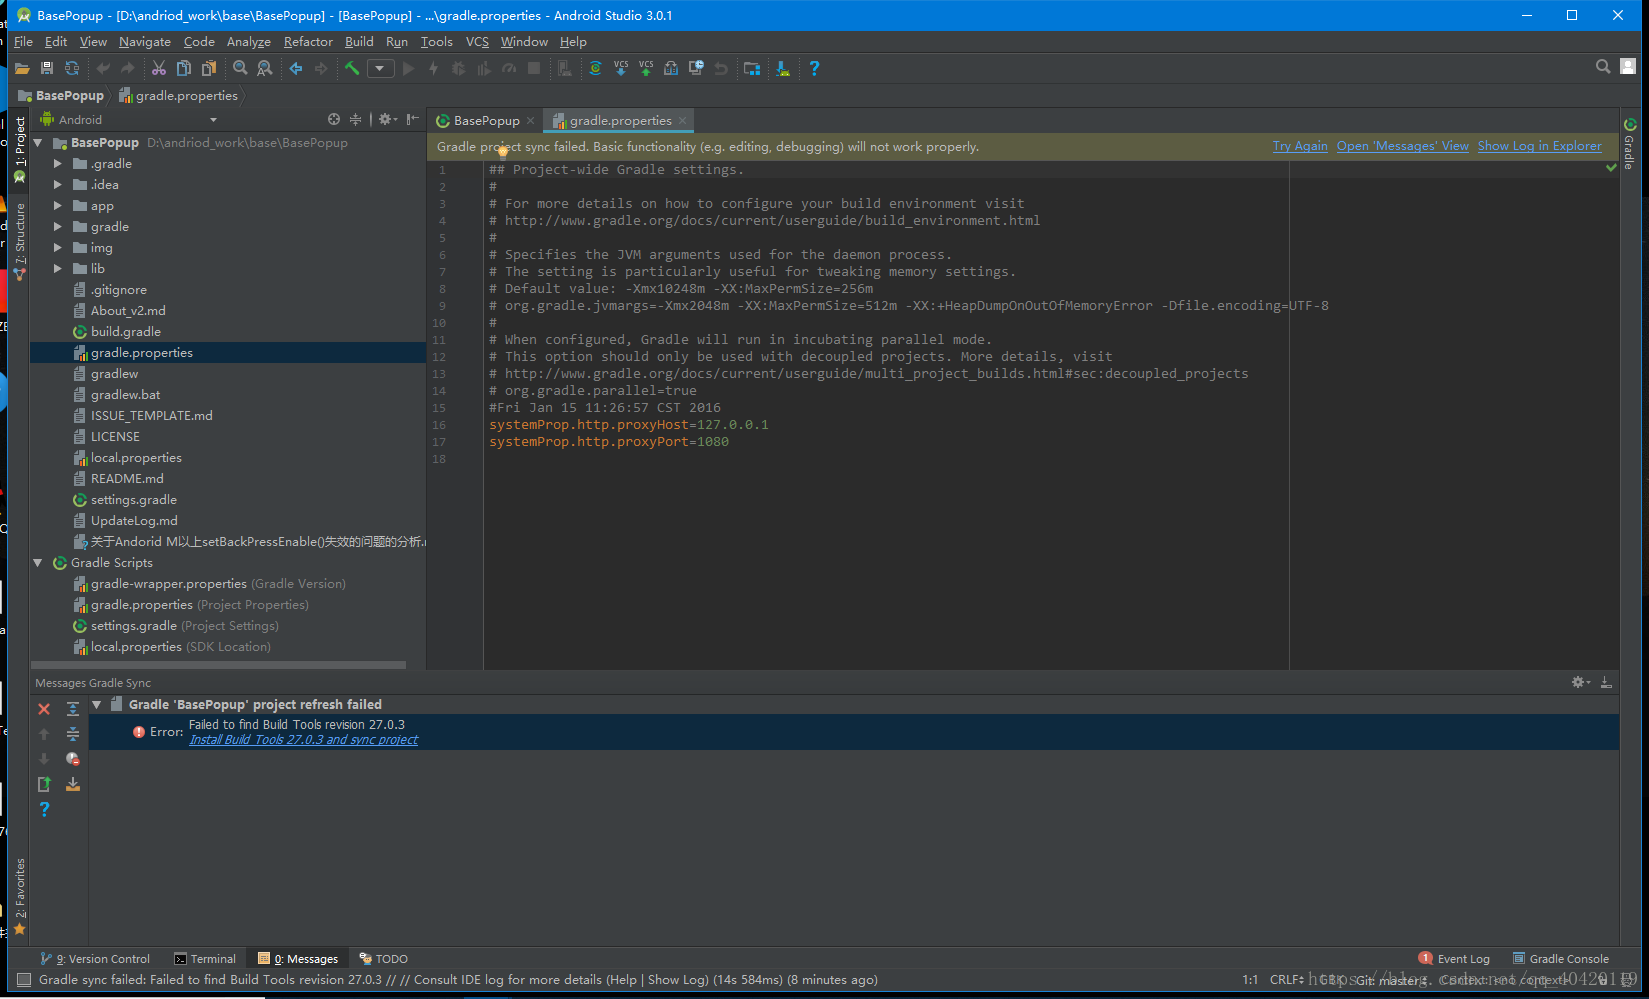
Task: Collapse the BasePopup root tree node
Action: click(38, 143)
